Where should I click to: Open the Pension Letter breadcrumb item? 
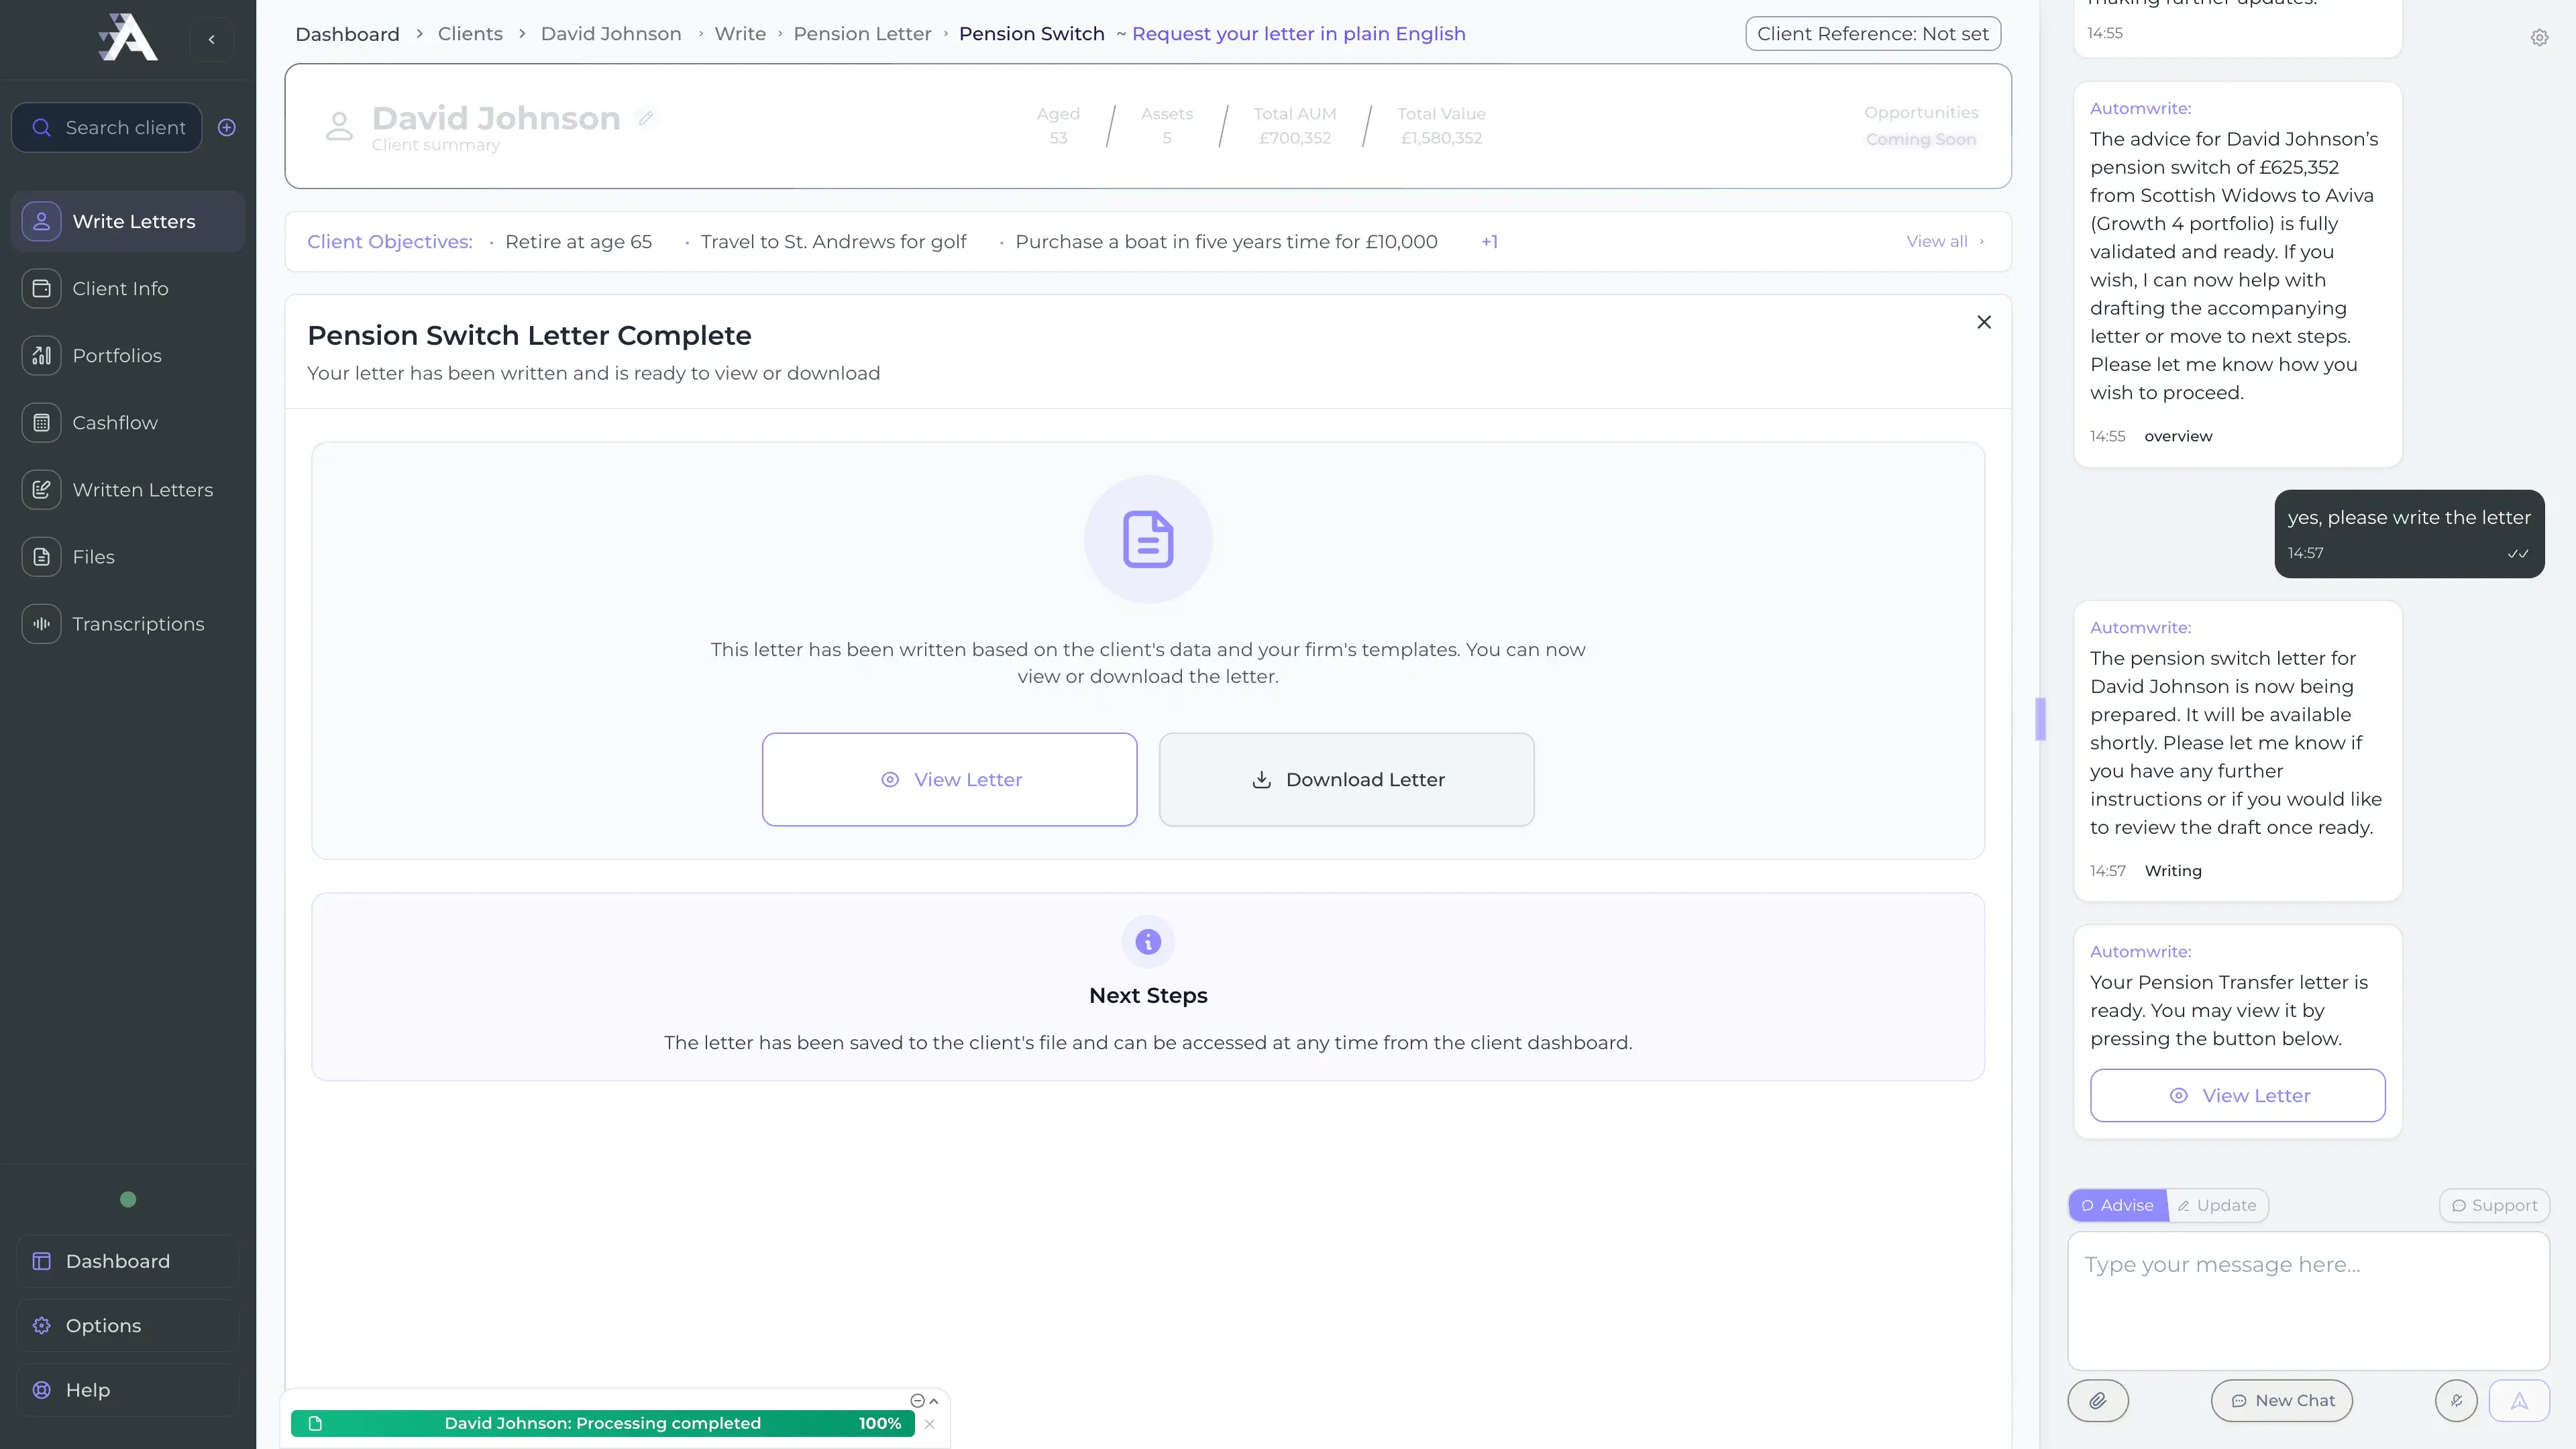[x=862, y=33]
